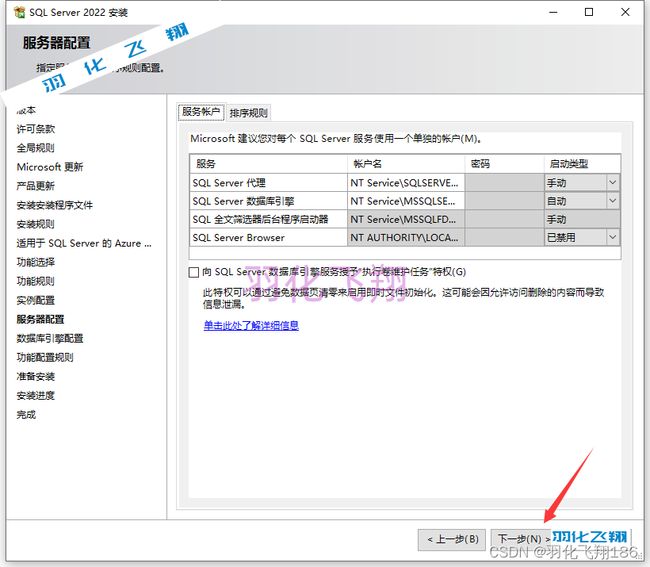Select 数据库引擎配置 step in sidebar

pyautogui.click(x=50, y=339)
